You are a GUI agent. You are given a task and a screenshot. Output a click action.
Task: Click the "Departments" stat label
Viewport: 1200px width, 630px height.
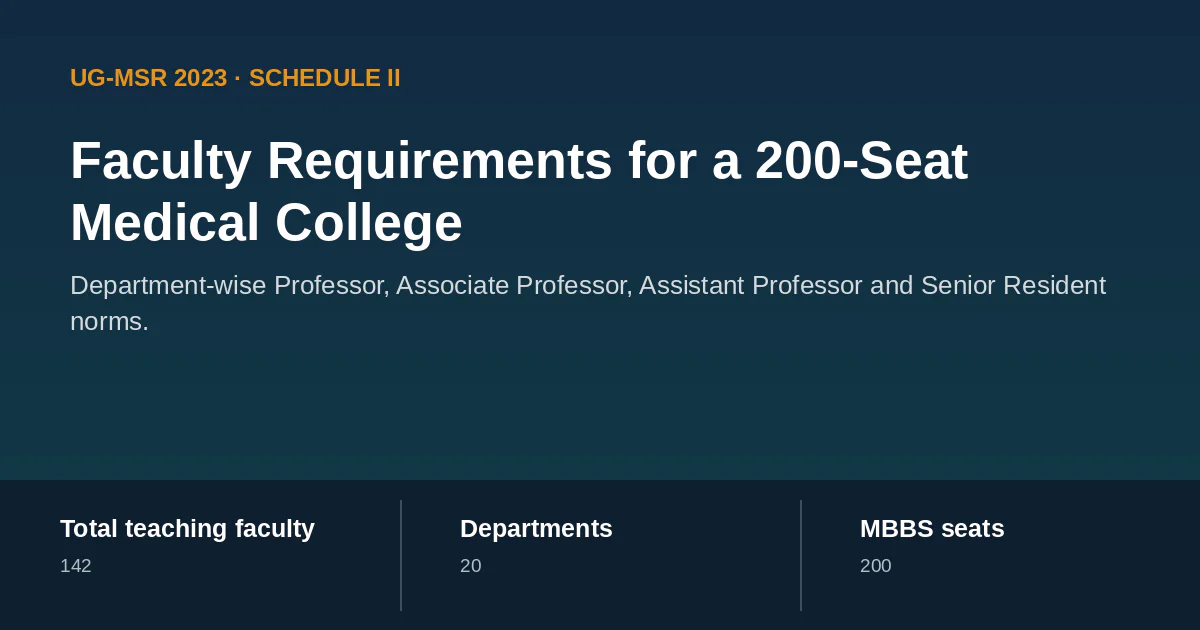click(536, 529)
